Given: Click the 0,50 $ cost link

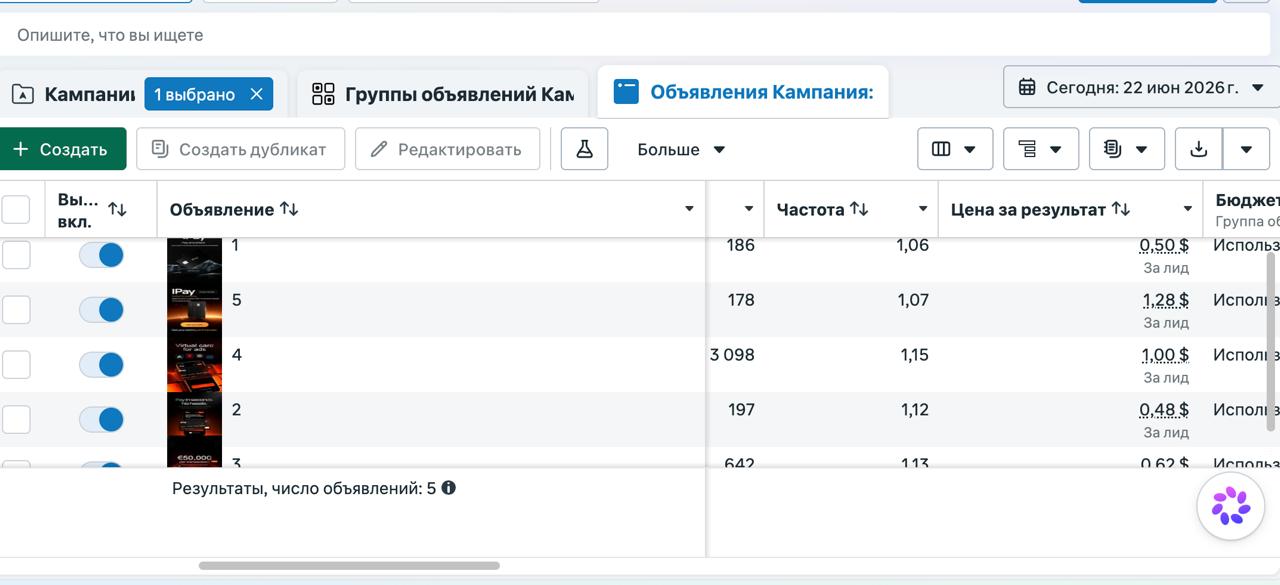Looking at the screenshot, I should [1164, 245].
